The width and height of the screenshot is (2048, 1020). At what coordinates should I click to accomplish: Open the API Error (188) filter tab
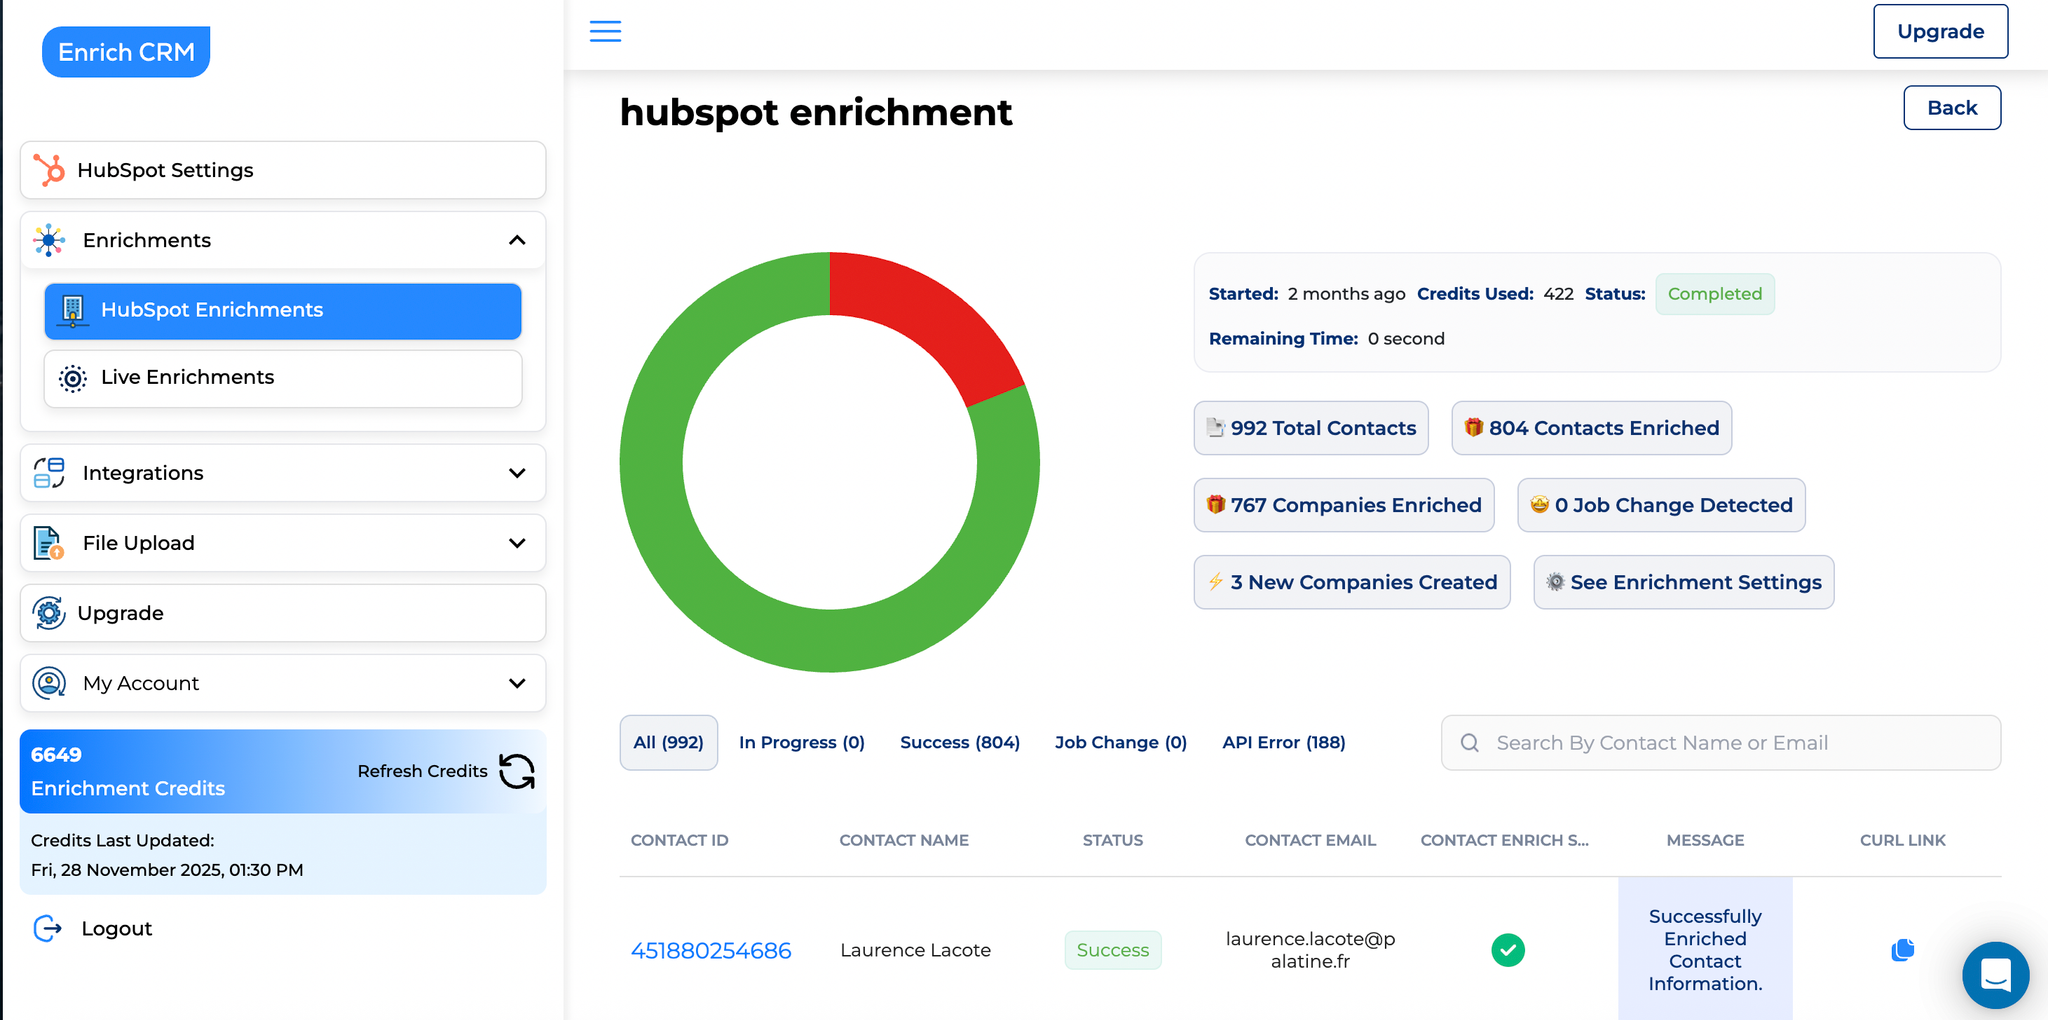(x=1283, y=742)
